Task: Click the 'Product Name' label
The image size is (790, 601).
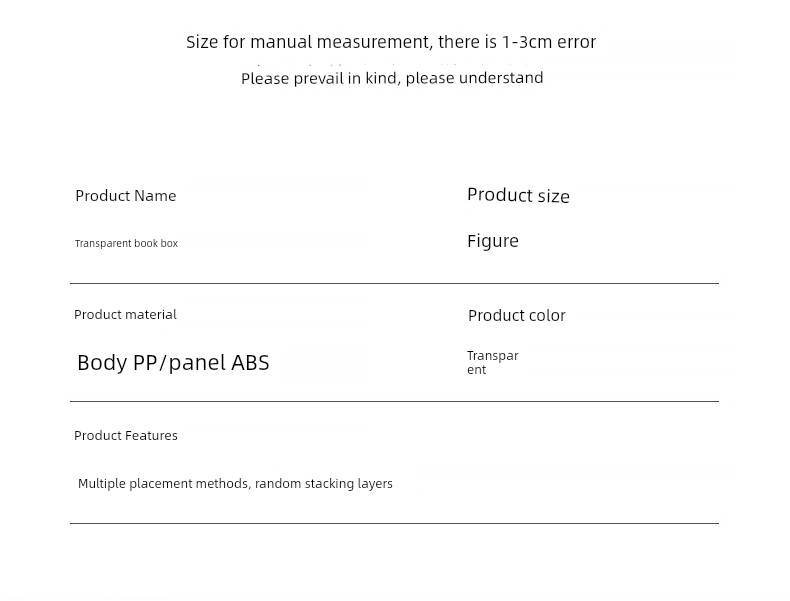Action: [x=125, y=195]
